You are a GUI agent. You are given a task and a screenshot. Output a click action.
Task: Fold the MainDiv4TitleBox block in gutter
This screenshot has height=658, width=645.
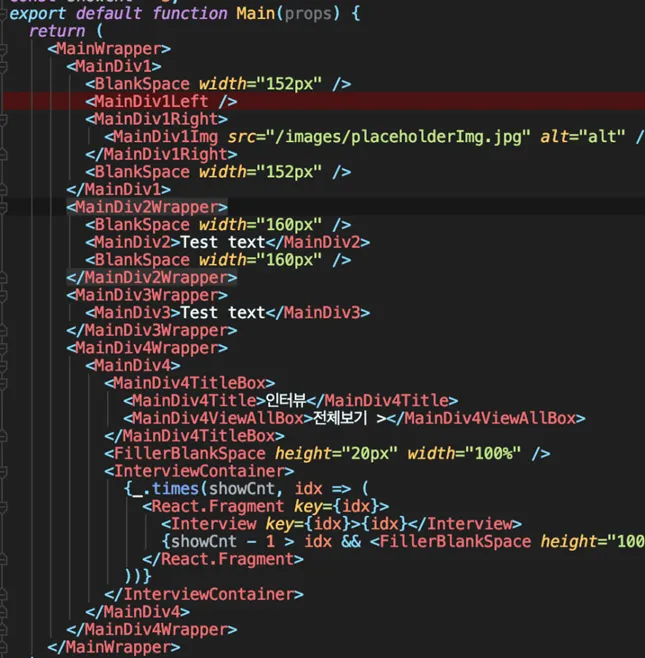coord(4,383)
